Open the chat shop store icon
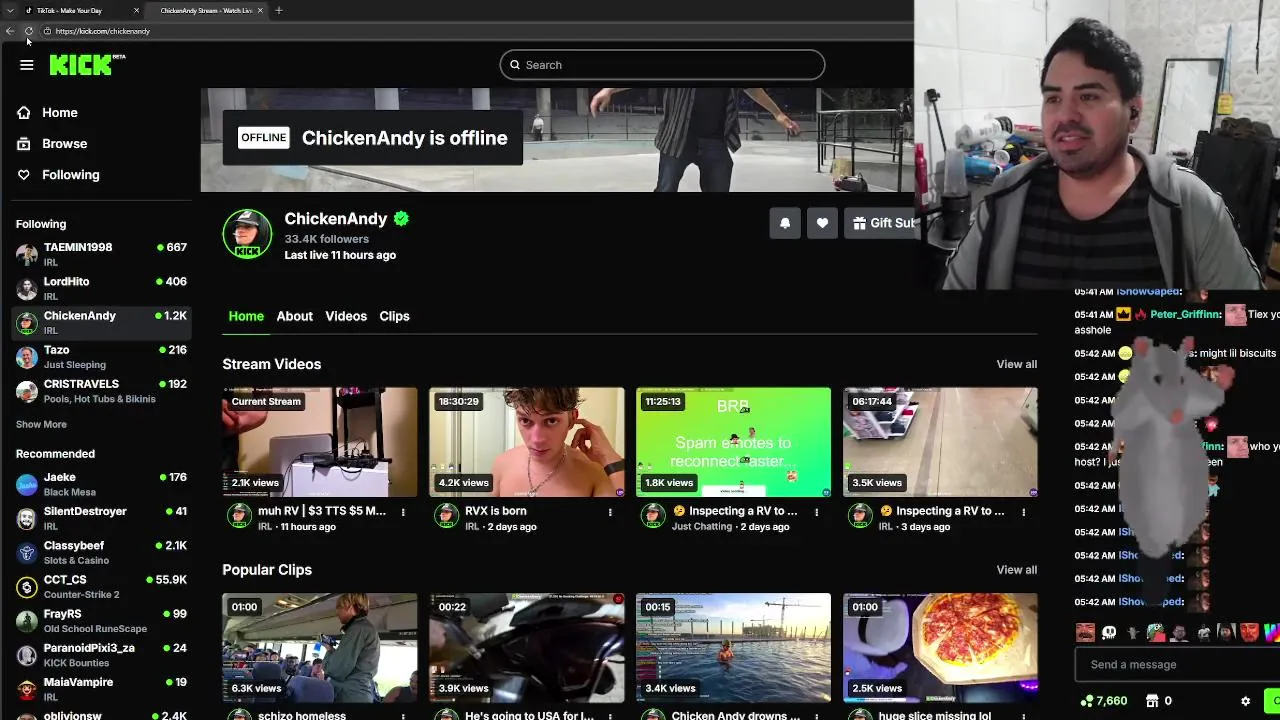 (1152, 701)
